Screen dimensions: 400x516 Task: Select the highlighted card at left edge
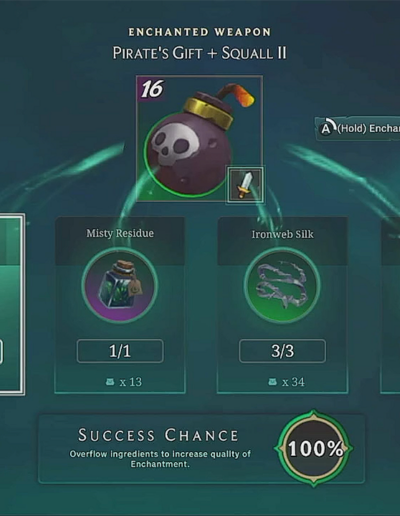click(x=12, y=305)
